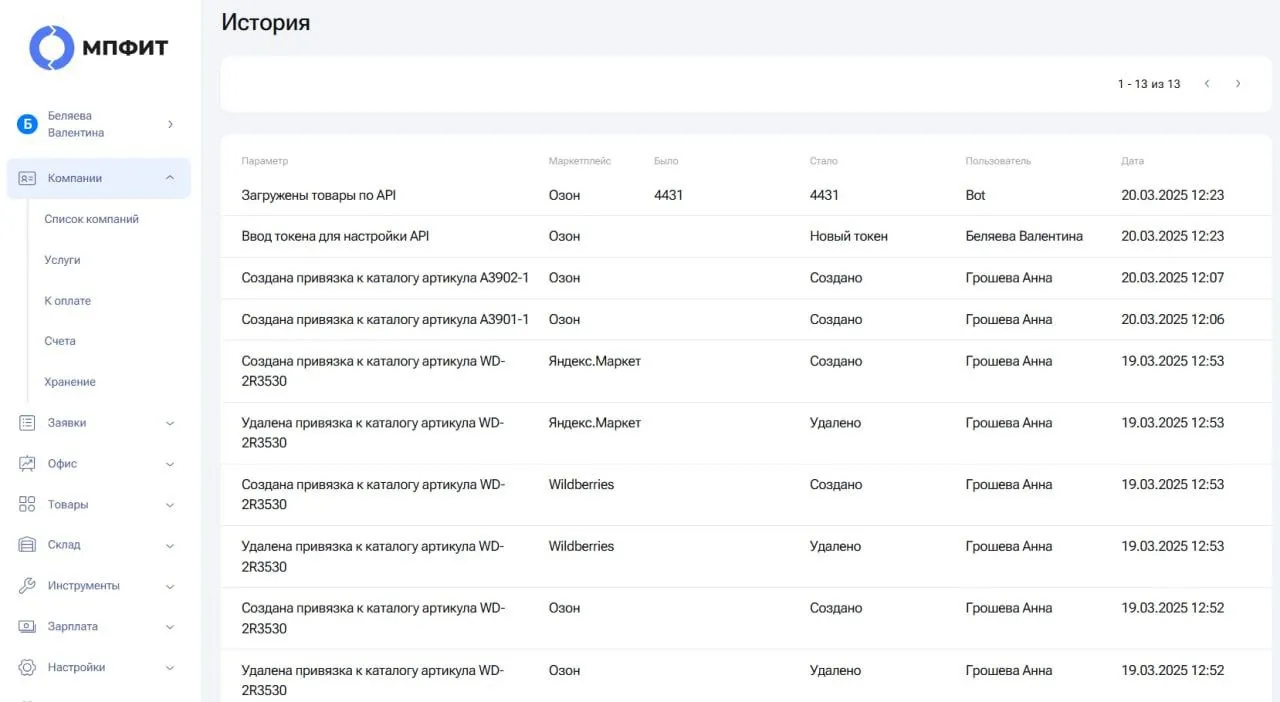This screenshot has width=1280, height=702.
Task: Select row with артикул A3901-1
Action: point(746,319)
